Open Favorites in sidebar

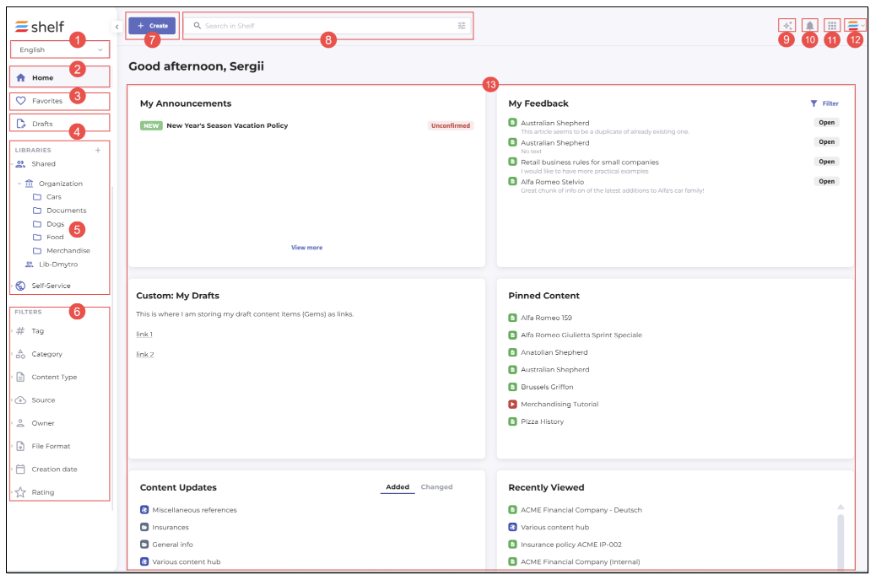[60, 101]
